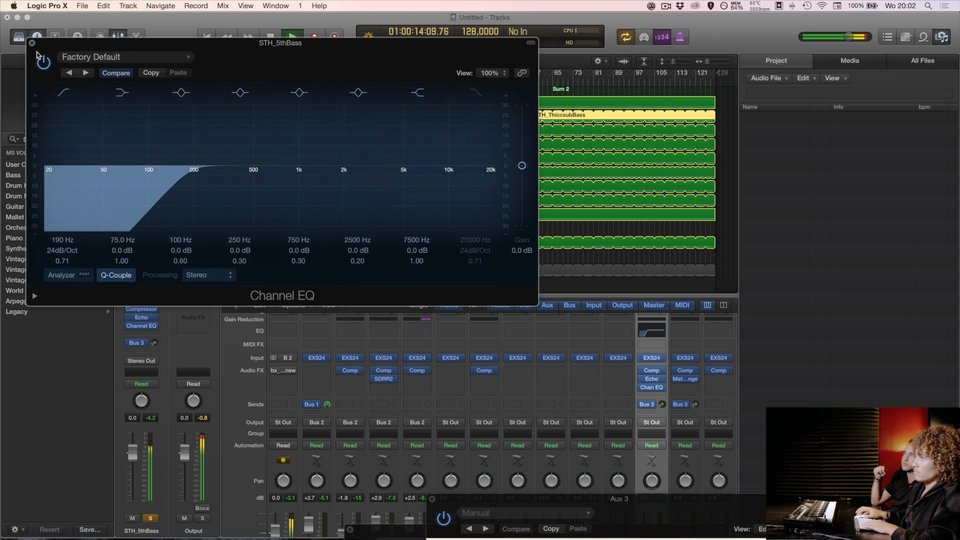960x540 pixels.
Task: Filter the mixer by Bus channels
Action: point(569,305)
